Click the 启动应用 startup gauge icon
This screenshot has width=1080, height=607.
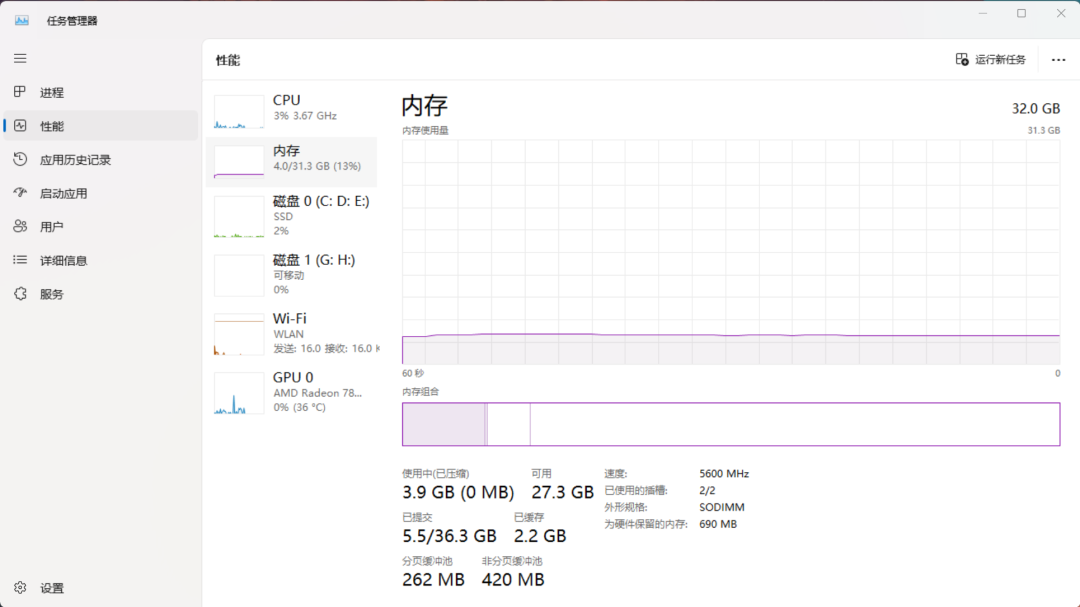pos(20,193)
